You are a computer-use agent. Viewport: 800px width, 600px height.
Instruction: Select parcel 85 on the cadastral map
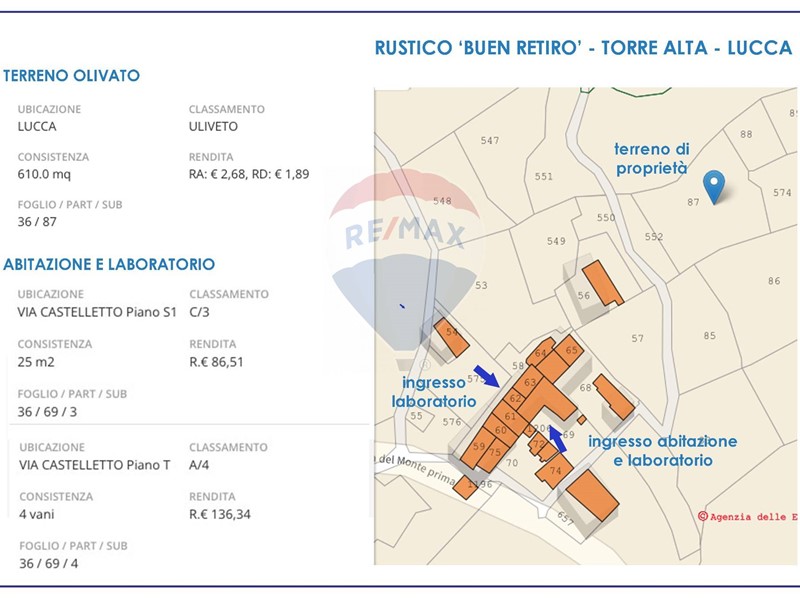[x=710, y=335]
